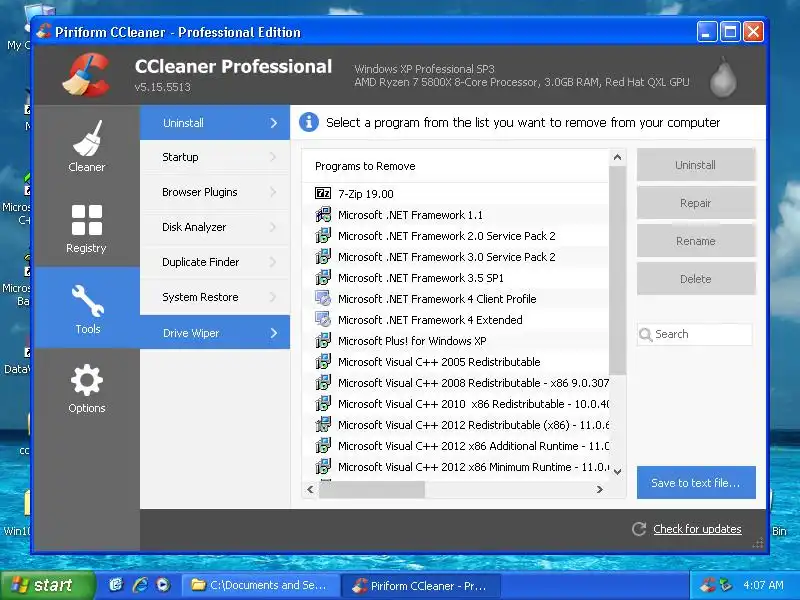Click the horizontal scroll left arrow

point(310,489)
